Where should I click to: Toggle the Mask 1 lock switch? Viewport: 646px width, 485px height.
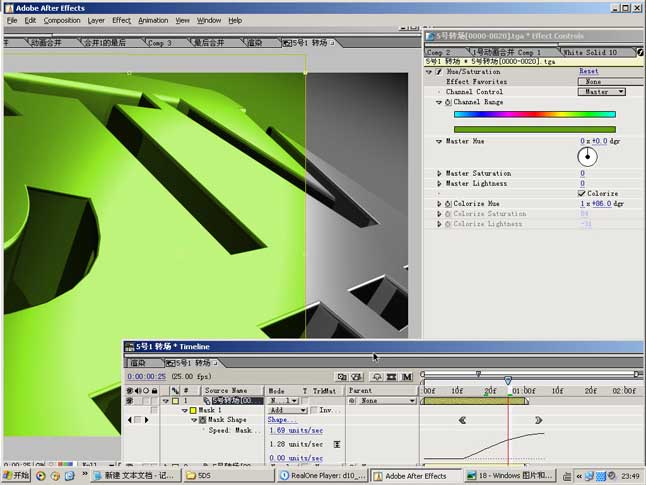tap(154, 410)
